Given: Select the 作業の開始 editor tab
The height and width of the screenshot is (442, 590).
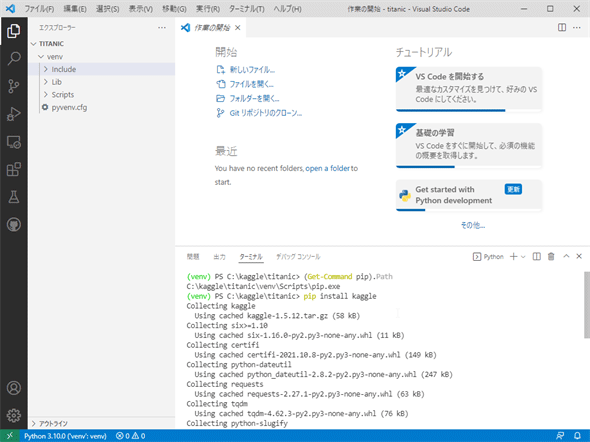Looking at the screenshot, I should point(211,27).
